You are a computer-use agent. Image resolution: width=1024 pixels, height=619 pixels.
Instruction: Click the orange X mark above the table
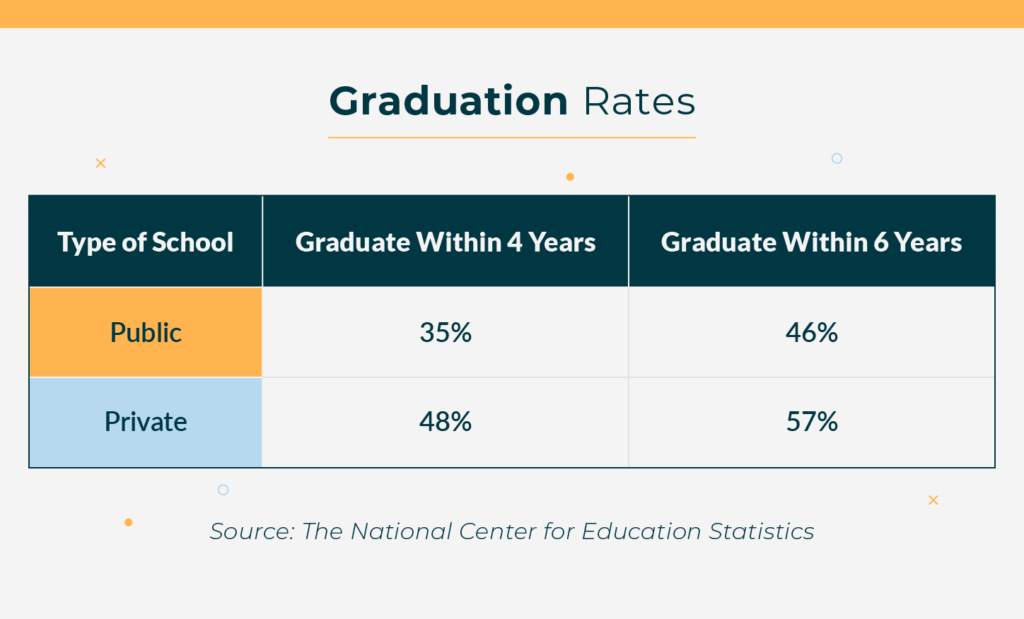[x=101, y=163]
